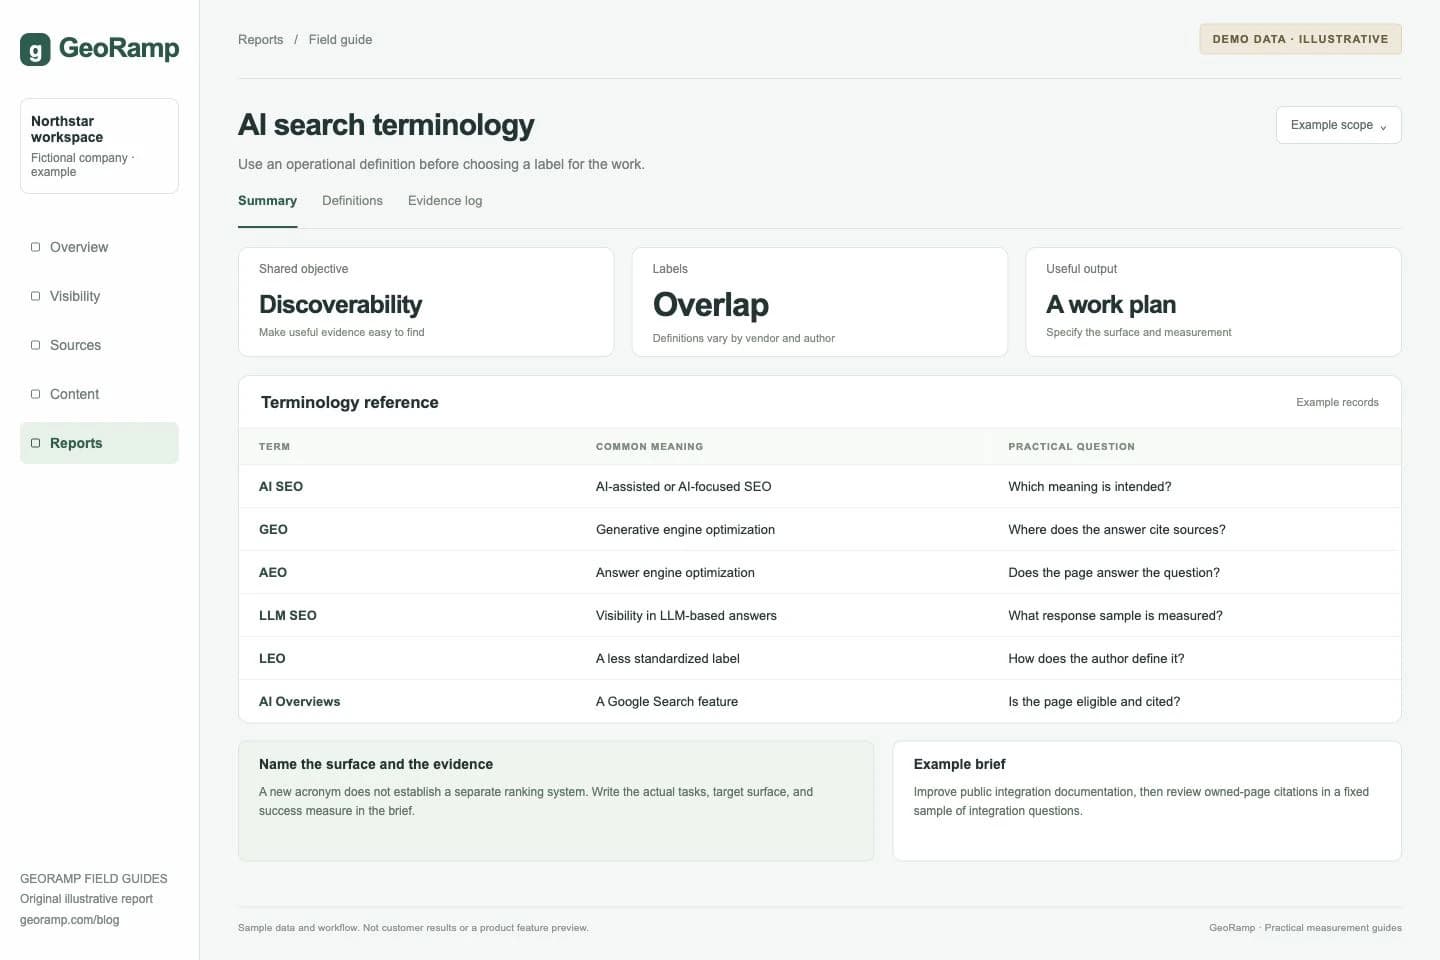Click the 'AEO' term cell

273,573
